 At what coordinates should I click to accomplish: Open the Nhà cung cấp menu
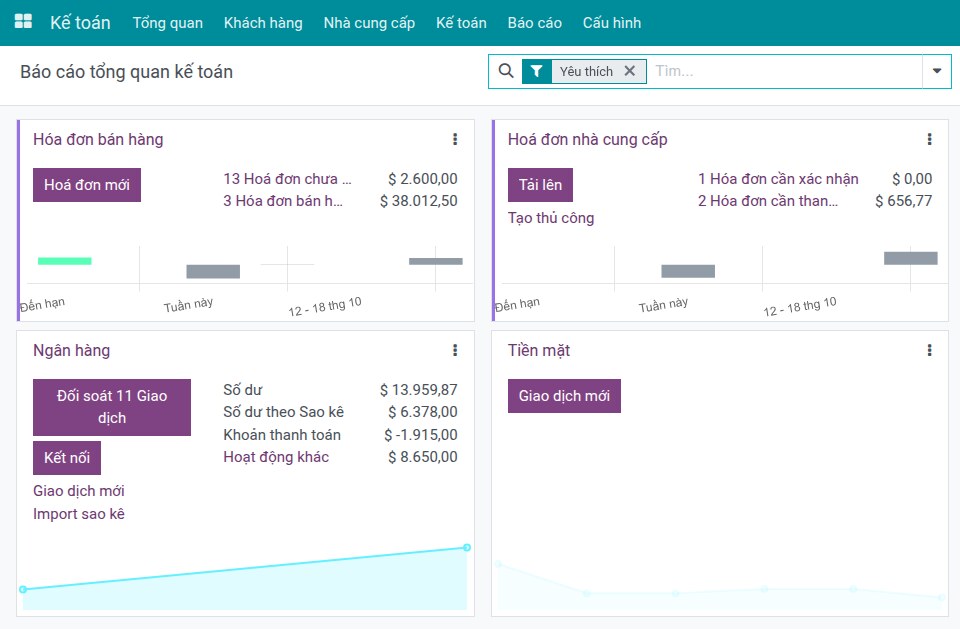[369, 23]
